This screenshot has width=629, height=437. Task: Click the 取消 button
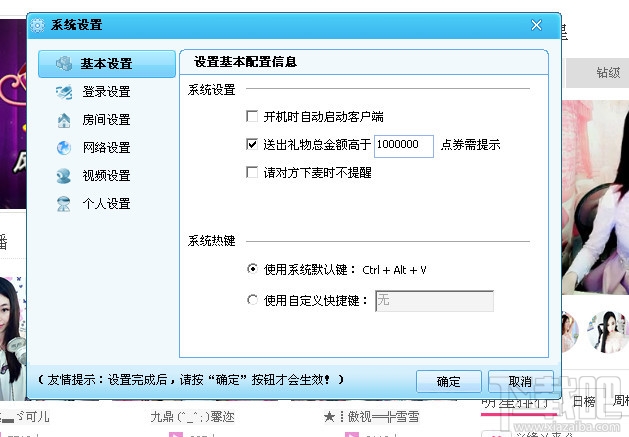pos(520,381)
